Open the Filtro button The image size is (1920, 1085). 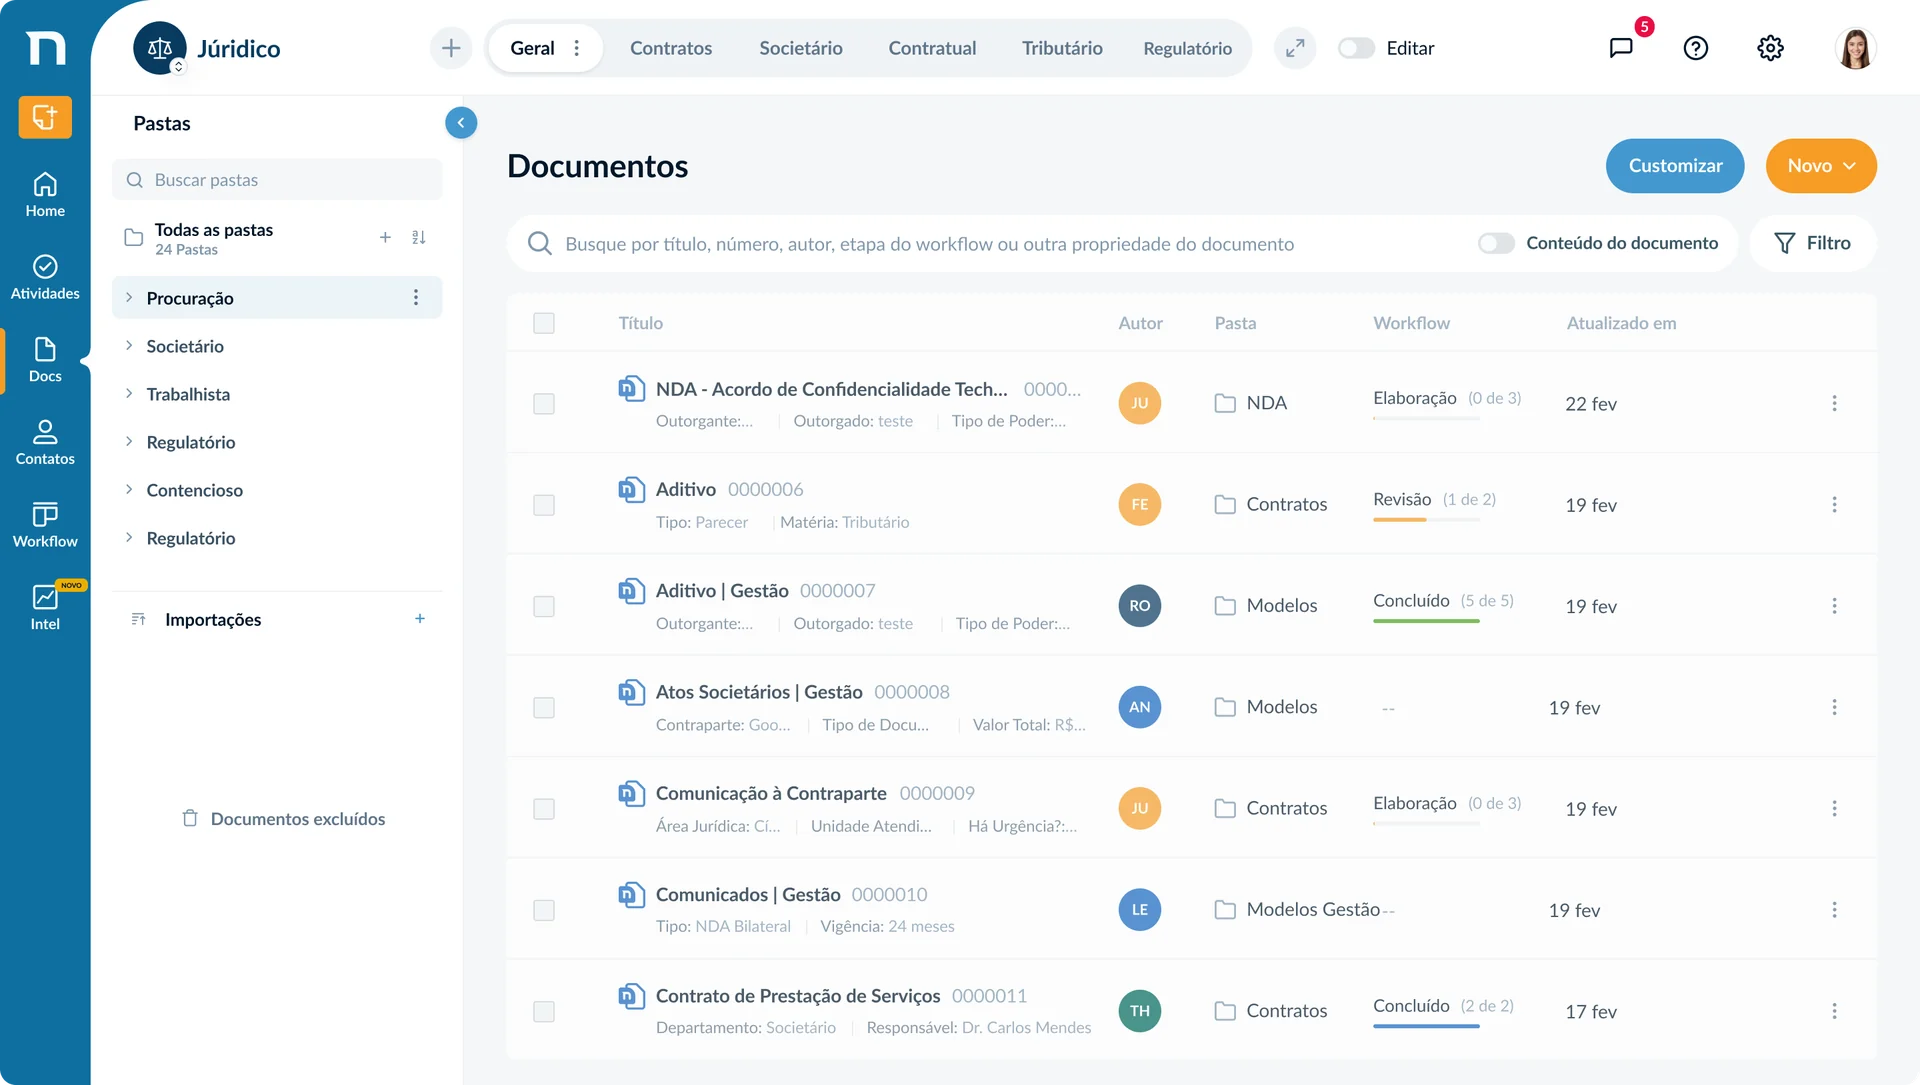point(1812,243)
